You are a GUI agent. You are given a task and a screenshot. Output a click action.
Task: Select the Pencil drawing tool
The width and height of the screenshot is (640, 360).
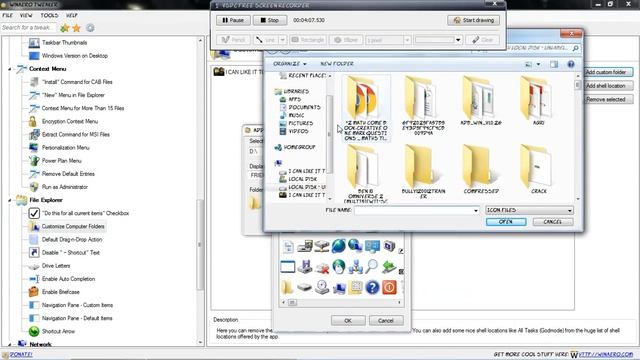click(233, 40)
